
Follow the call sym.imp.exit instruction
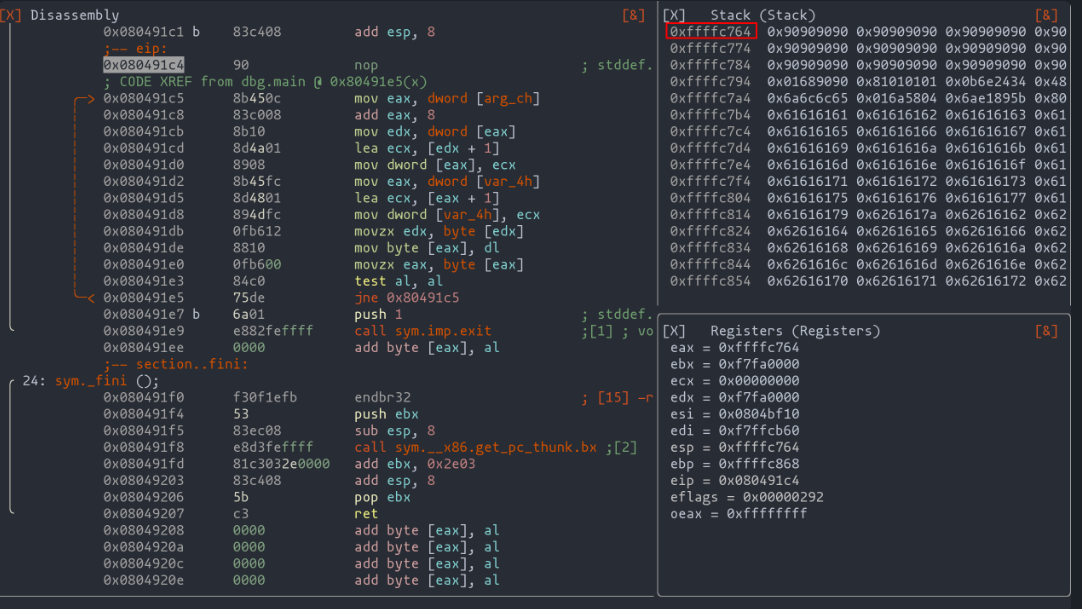(x=423, y=331)
